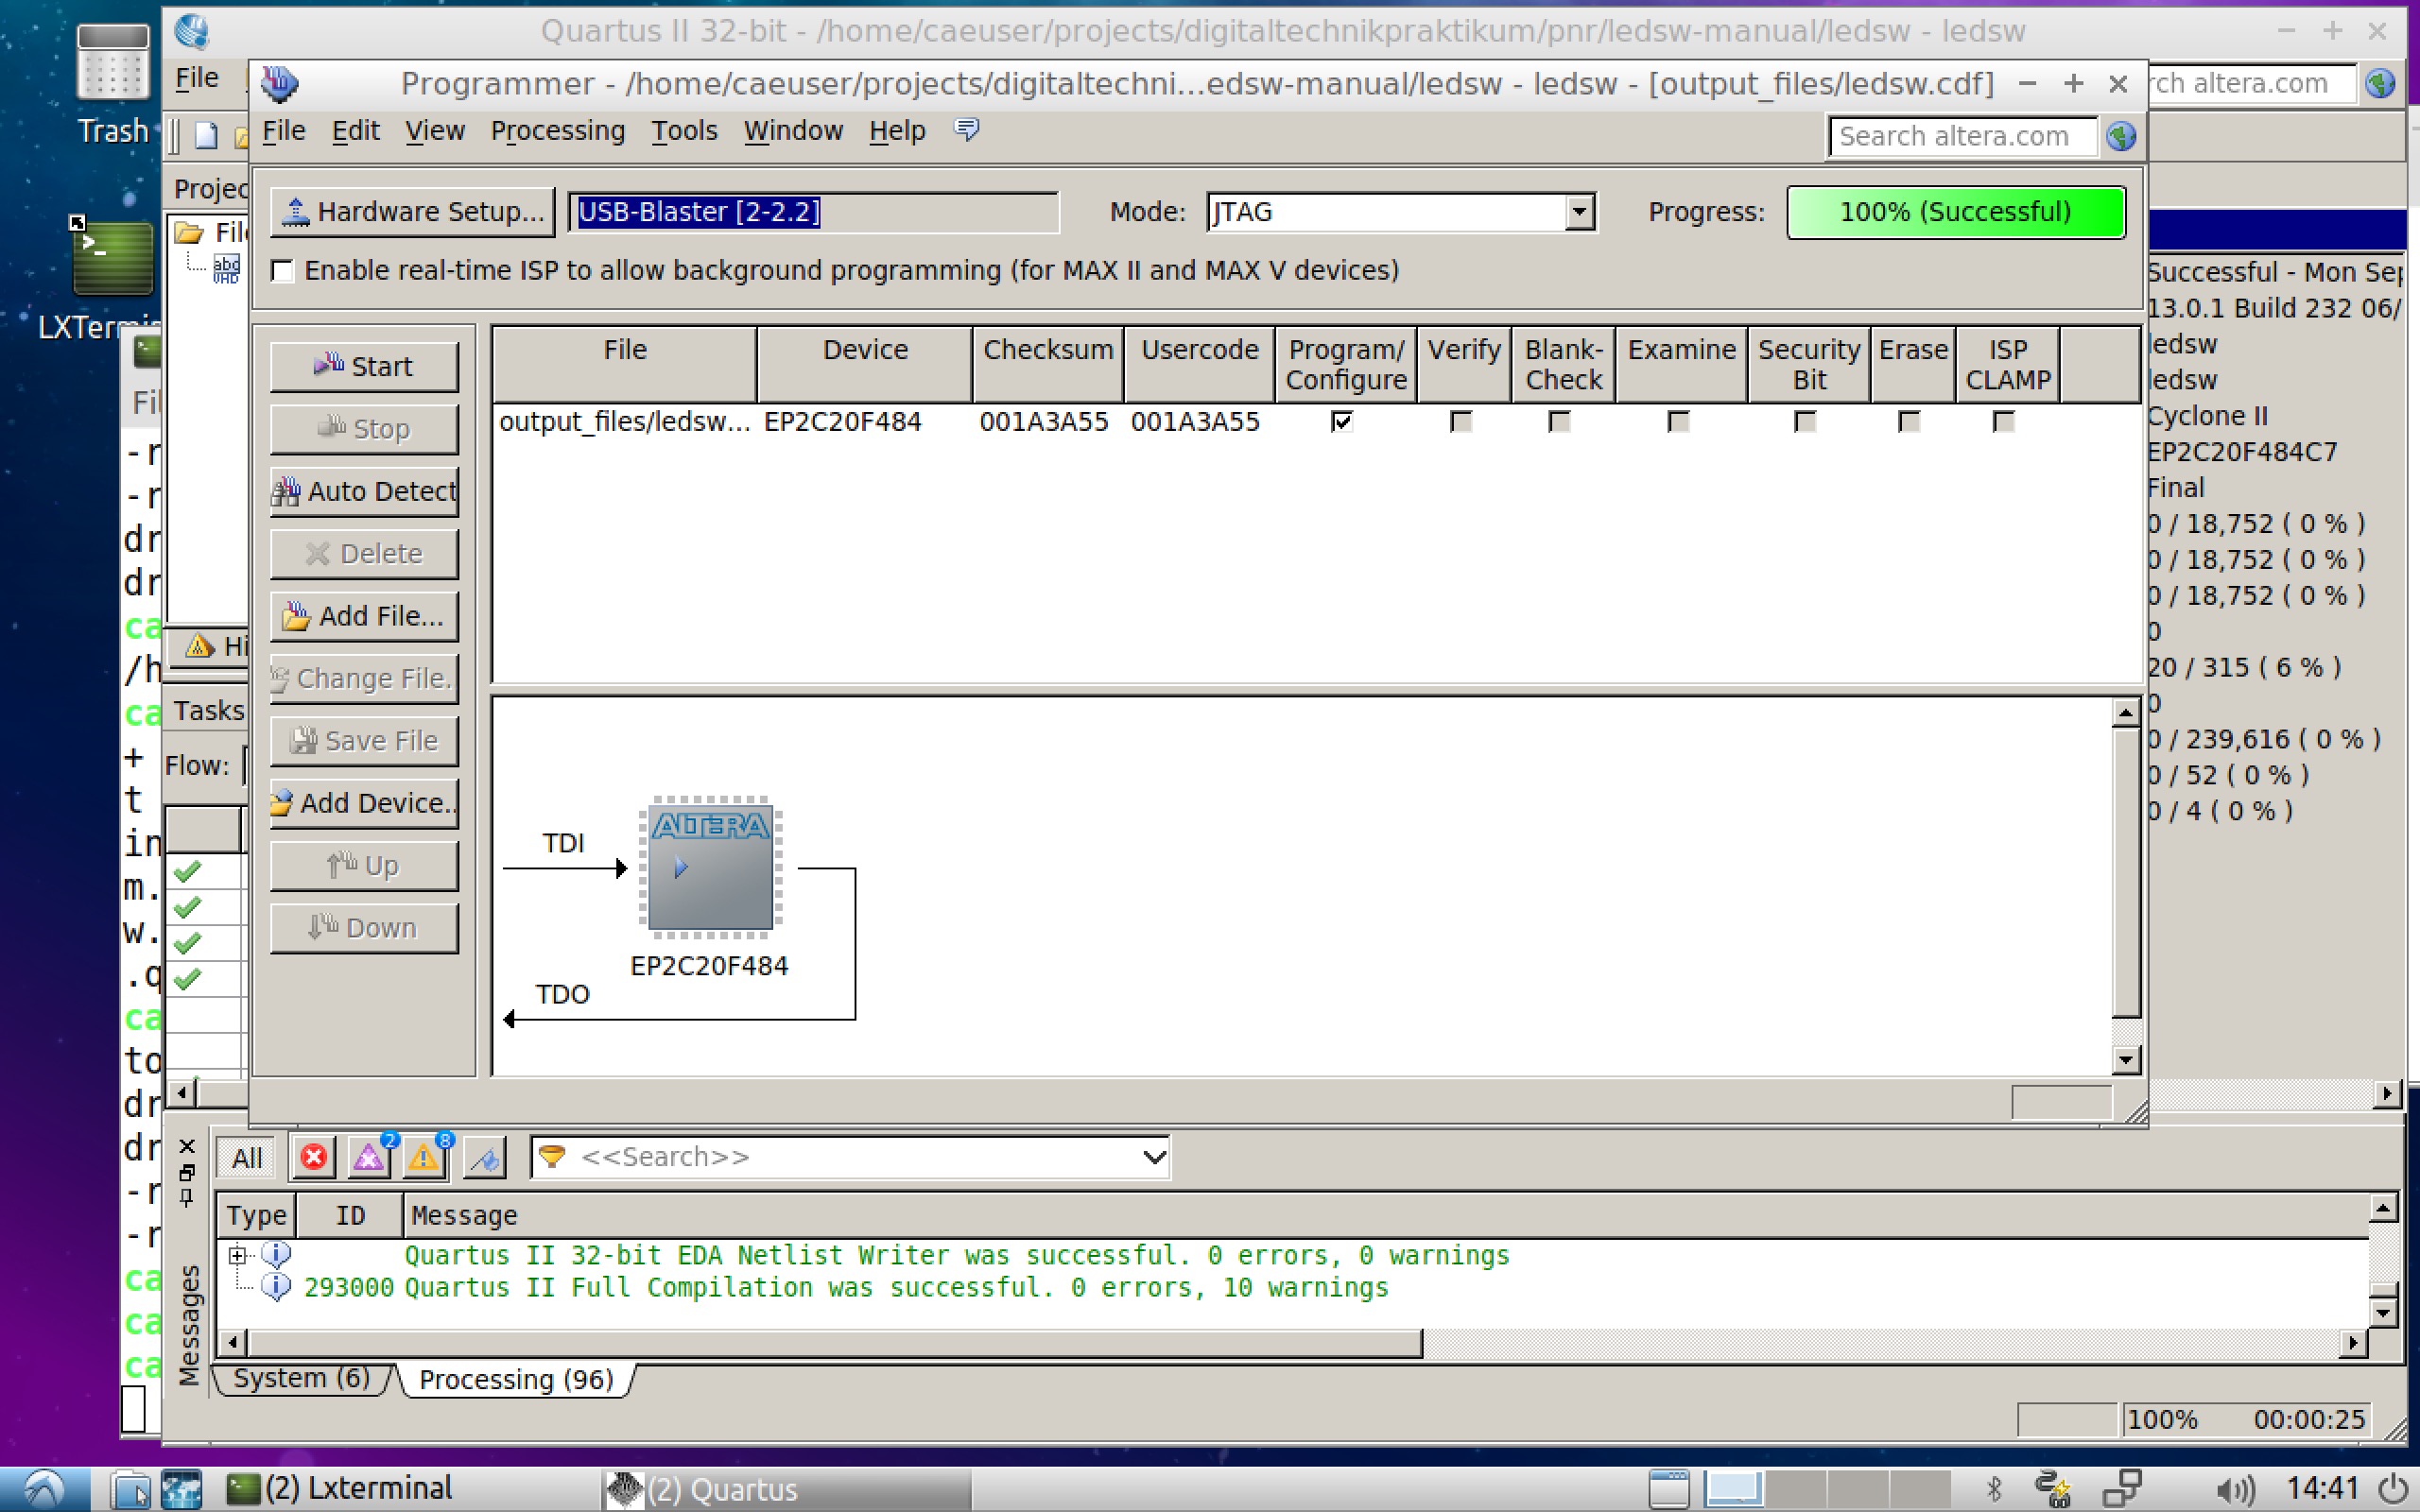Screen dimensions: 2420x1512
Task: Filter messages by errors icon
Action: click(x=314, y=1158)
